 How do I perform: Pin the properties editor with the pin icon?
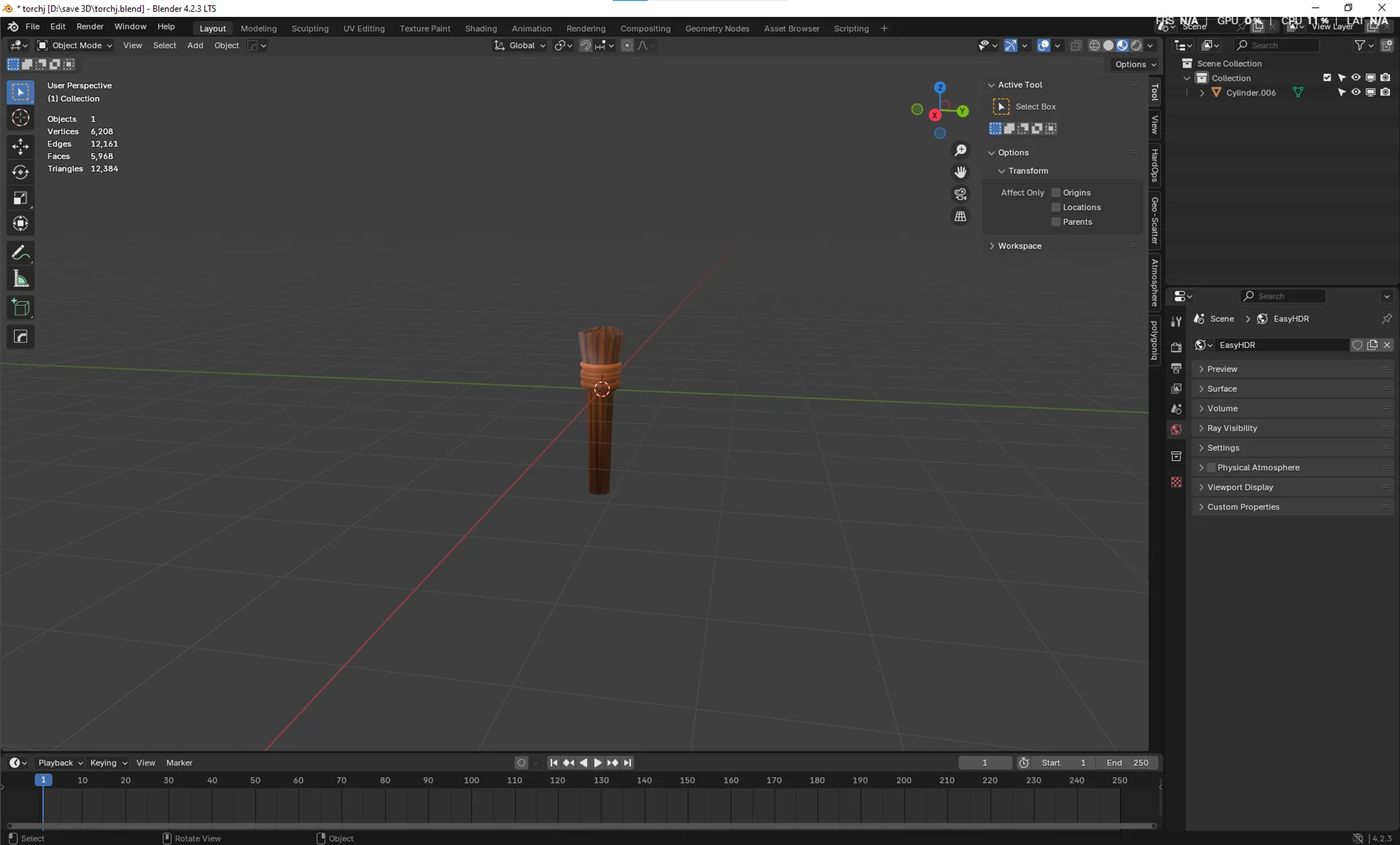(x=1386, y=319)
